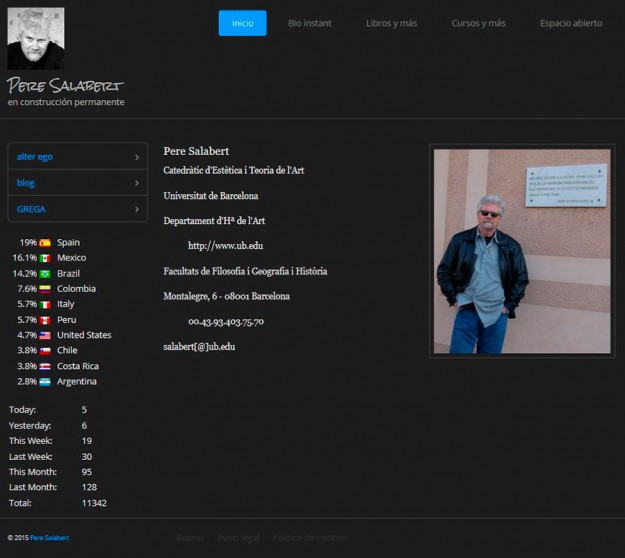
Task: Click the Italy flag icon
Action: [x=45, y=304]
